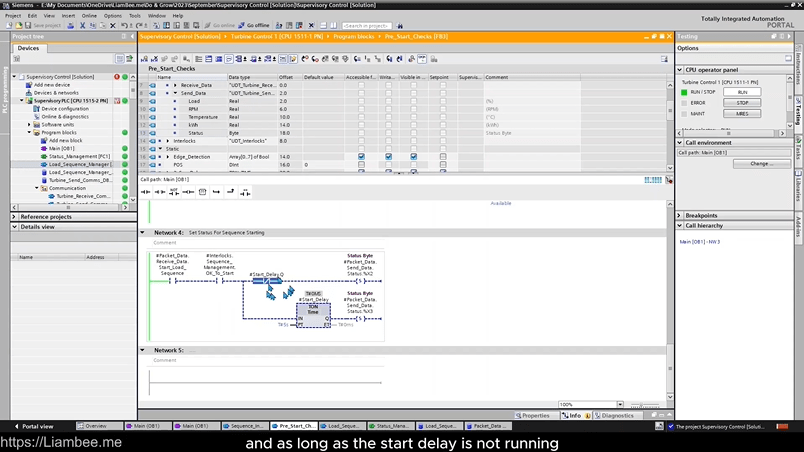Toggle Writable checkbox for Edge_Detection row
The image size is (804, 452).
pos(388,157)
